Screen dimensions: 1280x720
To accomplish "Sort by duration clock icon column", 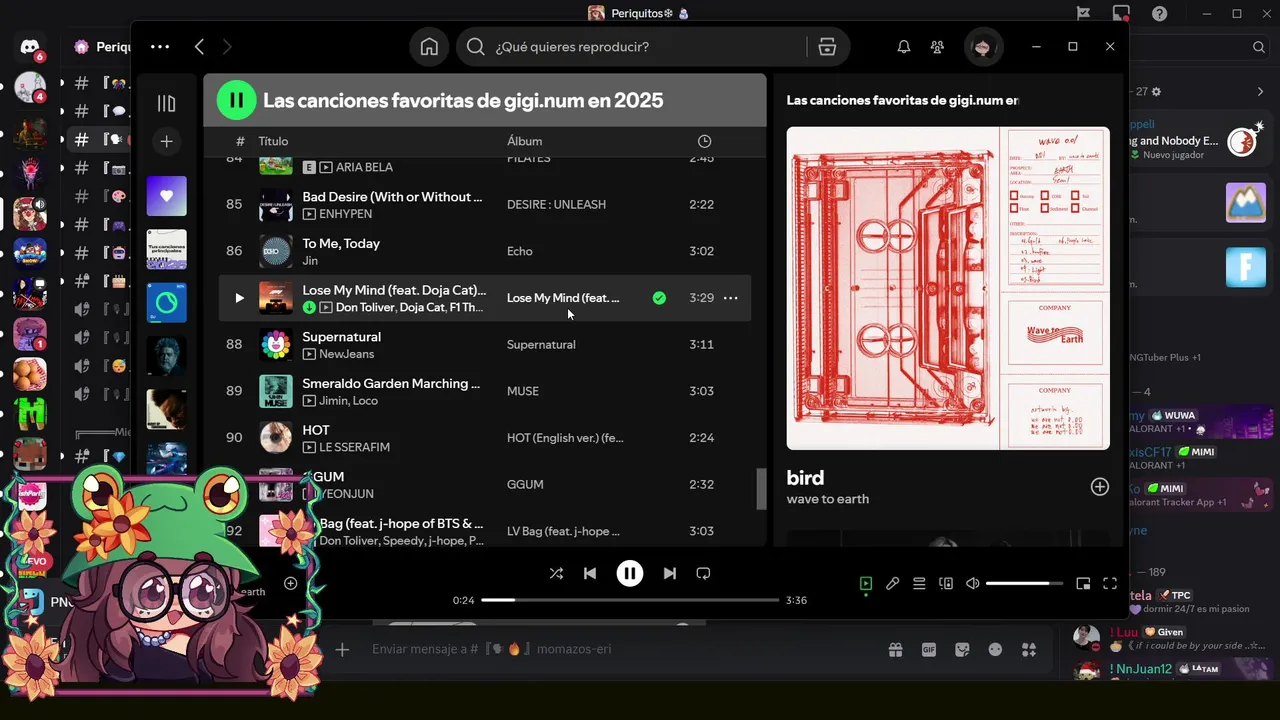I will point(705,141).
